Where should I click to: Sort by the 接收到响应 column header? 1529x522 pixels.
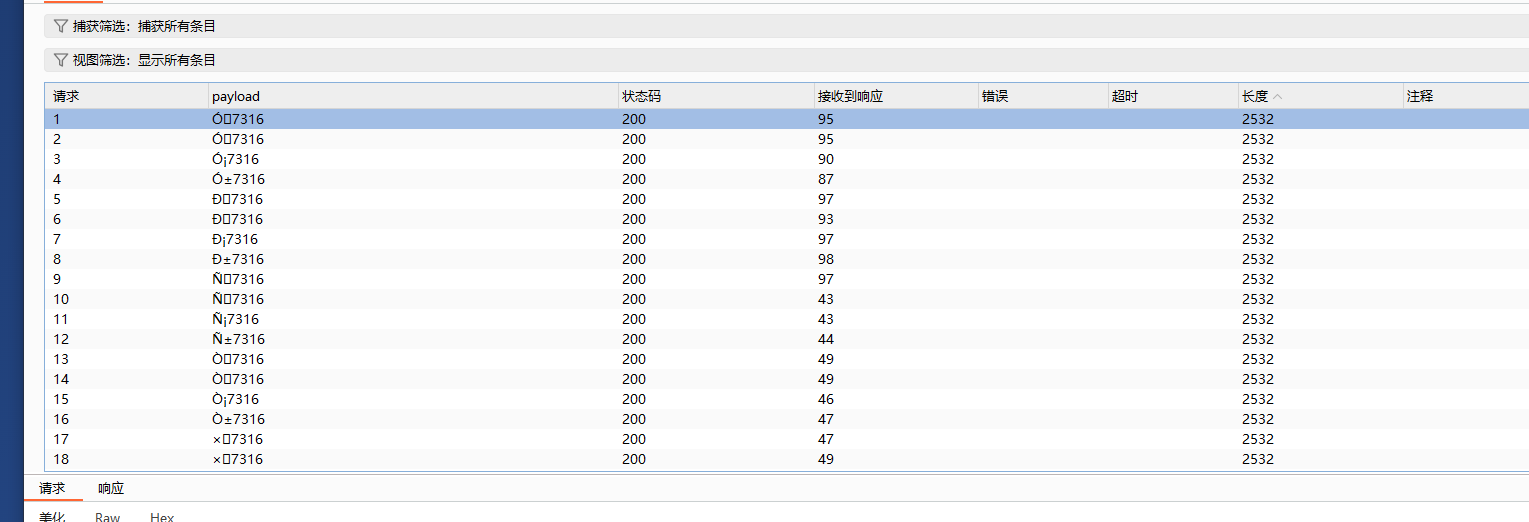pos(896,96)
